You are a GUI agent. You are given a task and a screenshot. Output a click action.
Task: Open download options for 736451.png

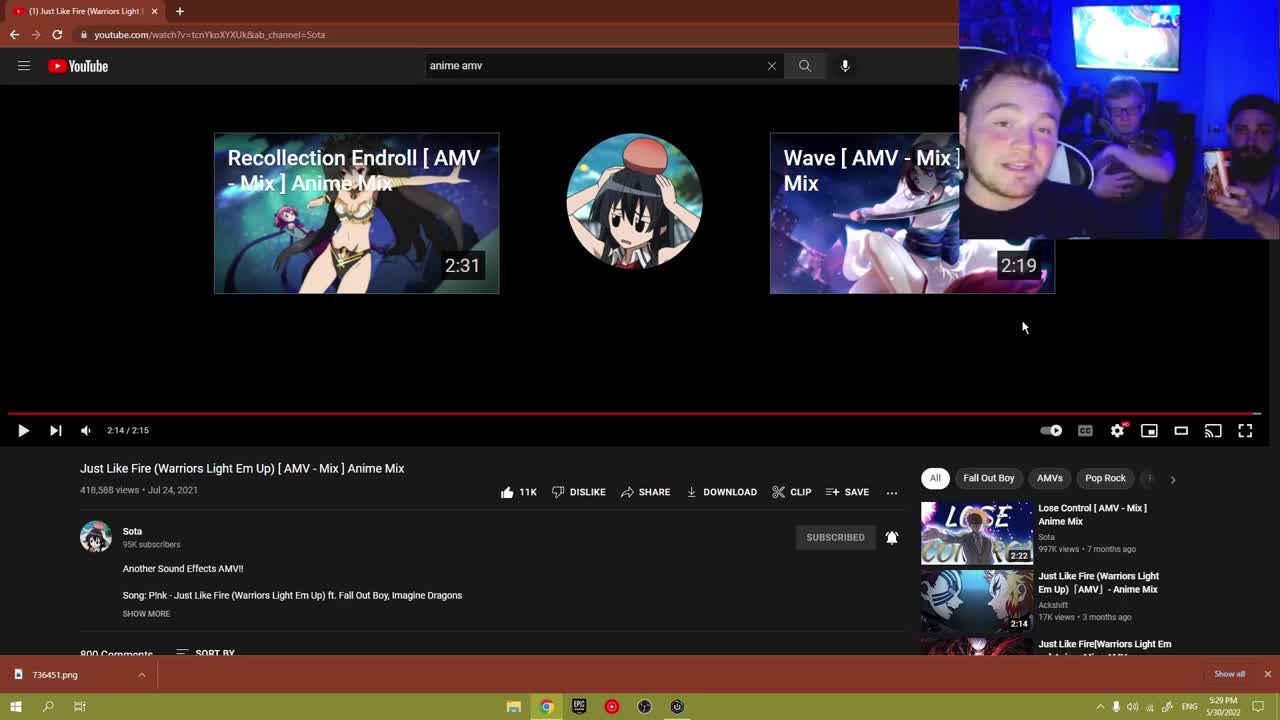pos(142,675)
